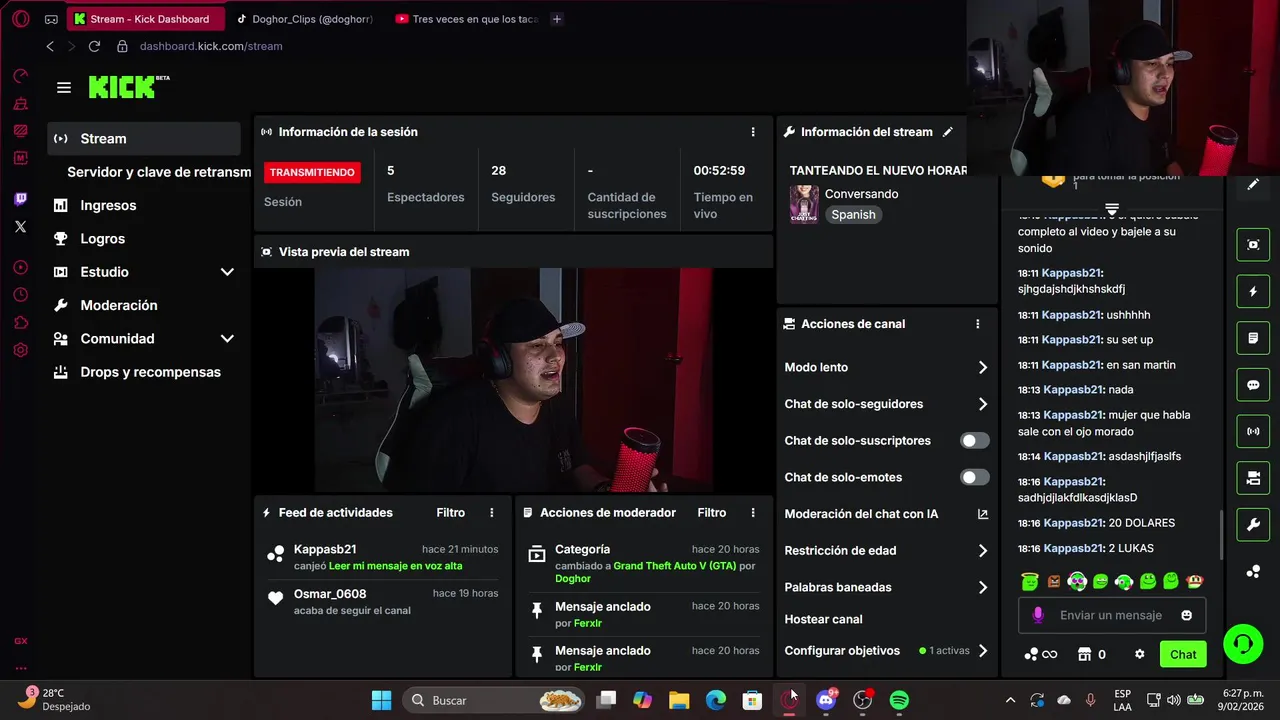Edit stream information with pencil icon

[947, 132]
